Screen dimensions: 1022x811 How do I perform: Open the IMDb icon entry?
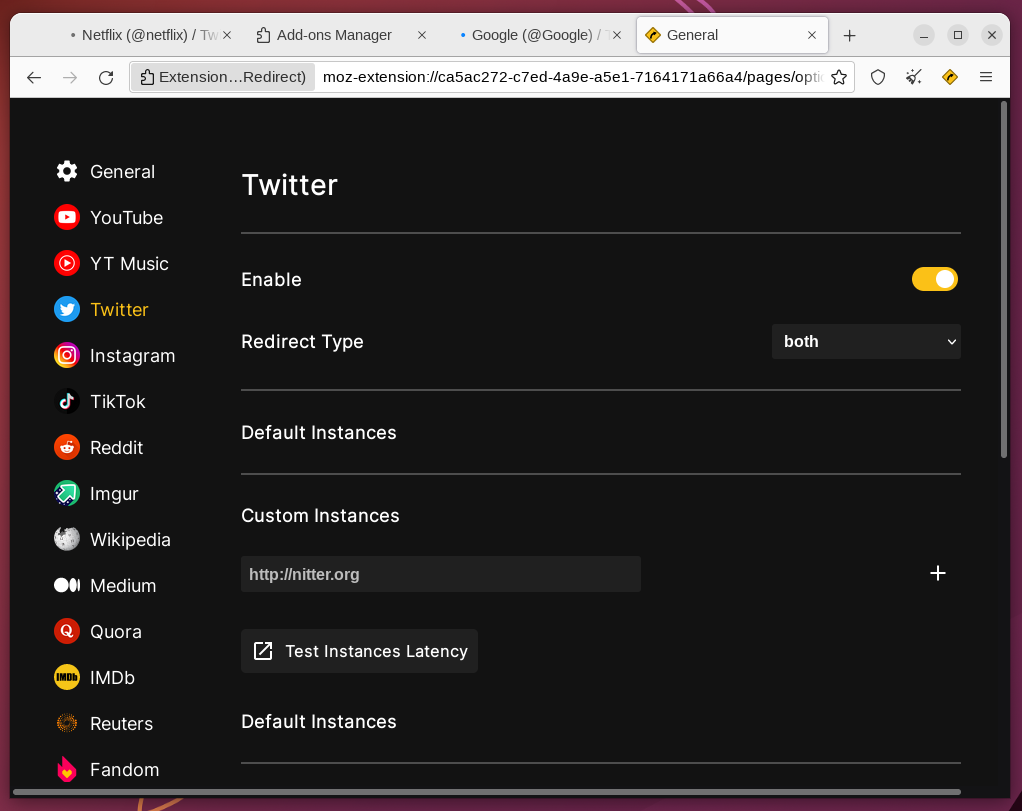coord(66,677)
